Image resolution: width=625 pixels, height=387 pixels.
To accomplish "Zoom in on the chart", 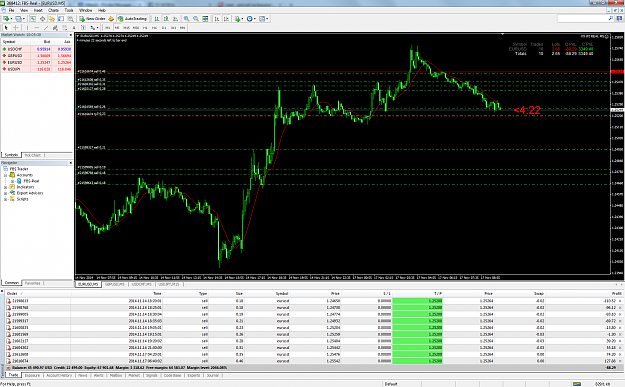I will 186,19.
